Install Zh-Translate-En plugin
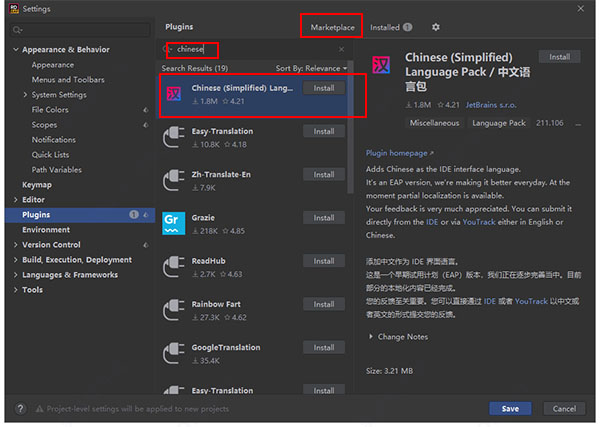This screenshot has width=600, height=427. 324,174
